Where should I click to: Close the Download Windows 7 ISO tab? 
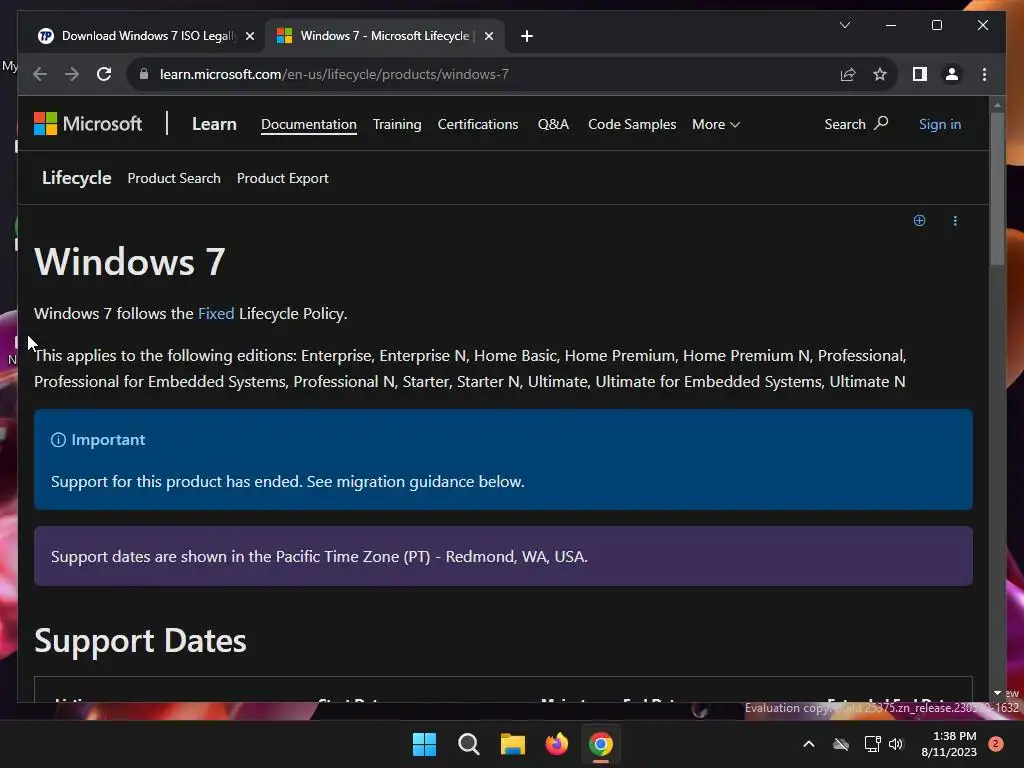[x=249, y=36]
